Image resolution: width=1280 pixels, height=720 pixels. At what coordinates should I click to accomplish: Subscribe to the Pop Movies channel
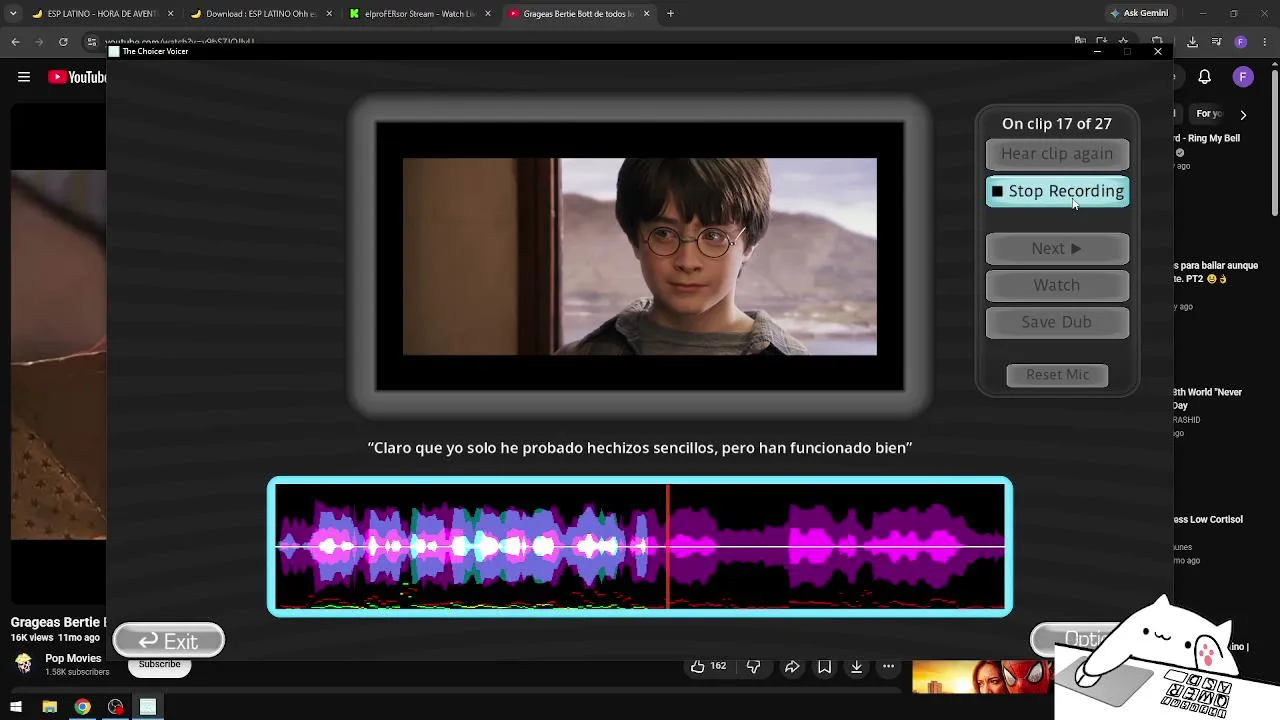160,665
